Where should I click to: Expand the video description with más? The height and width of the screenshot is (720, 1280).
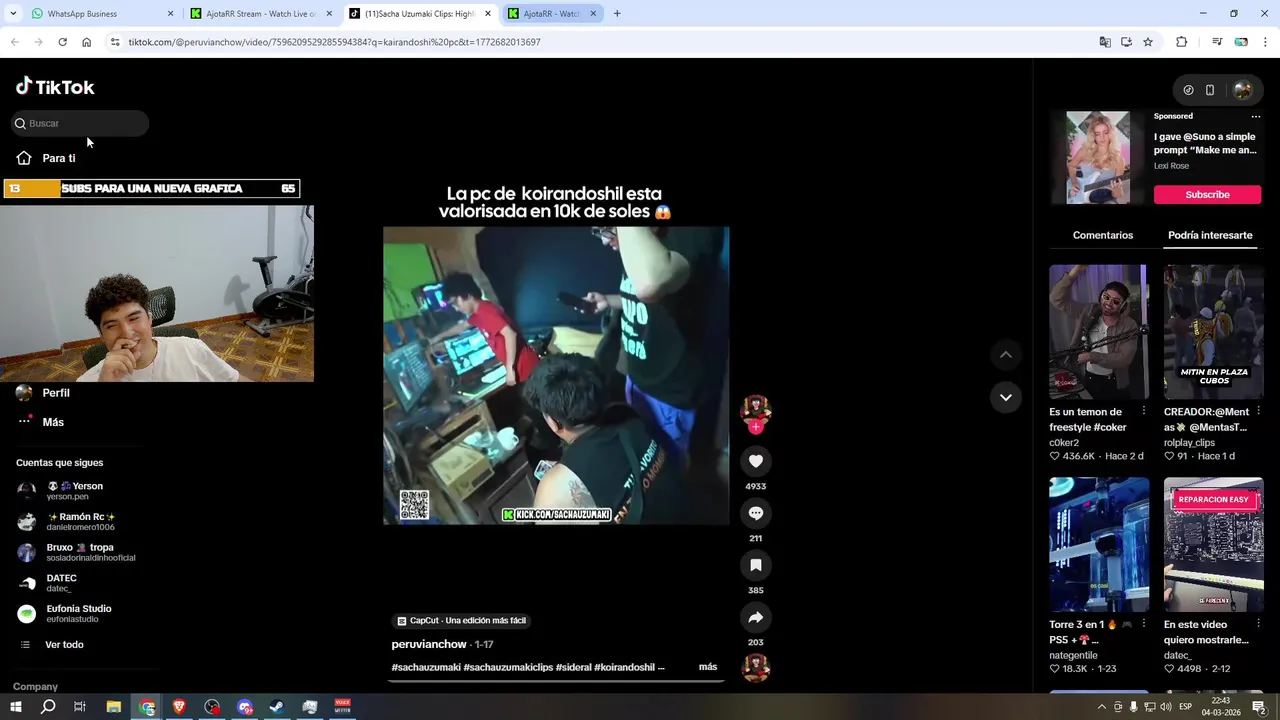708,667
